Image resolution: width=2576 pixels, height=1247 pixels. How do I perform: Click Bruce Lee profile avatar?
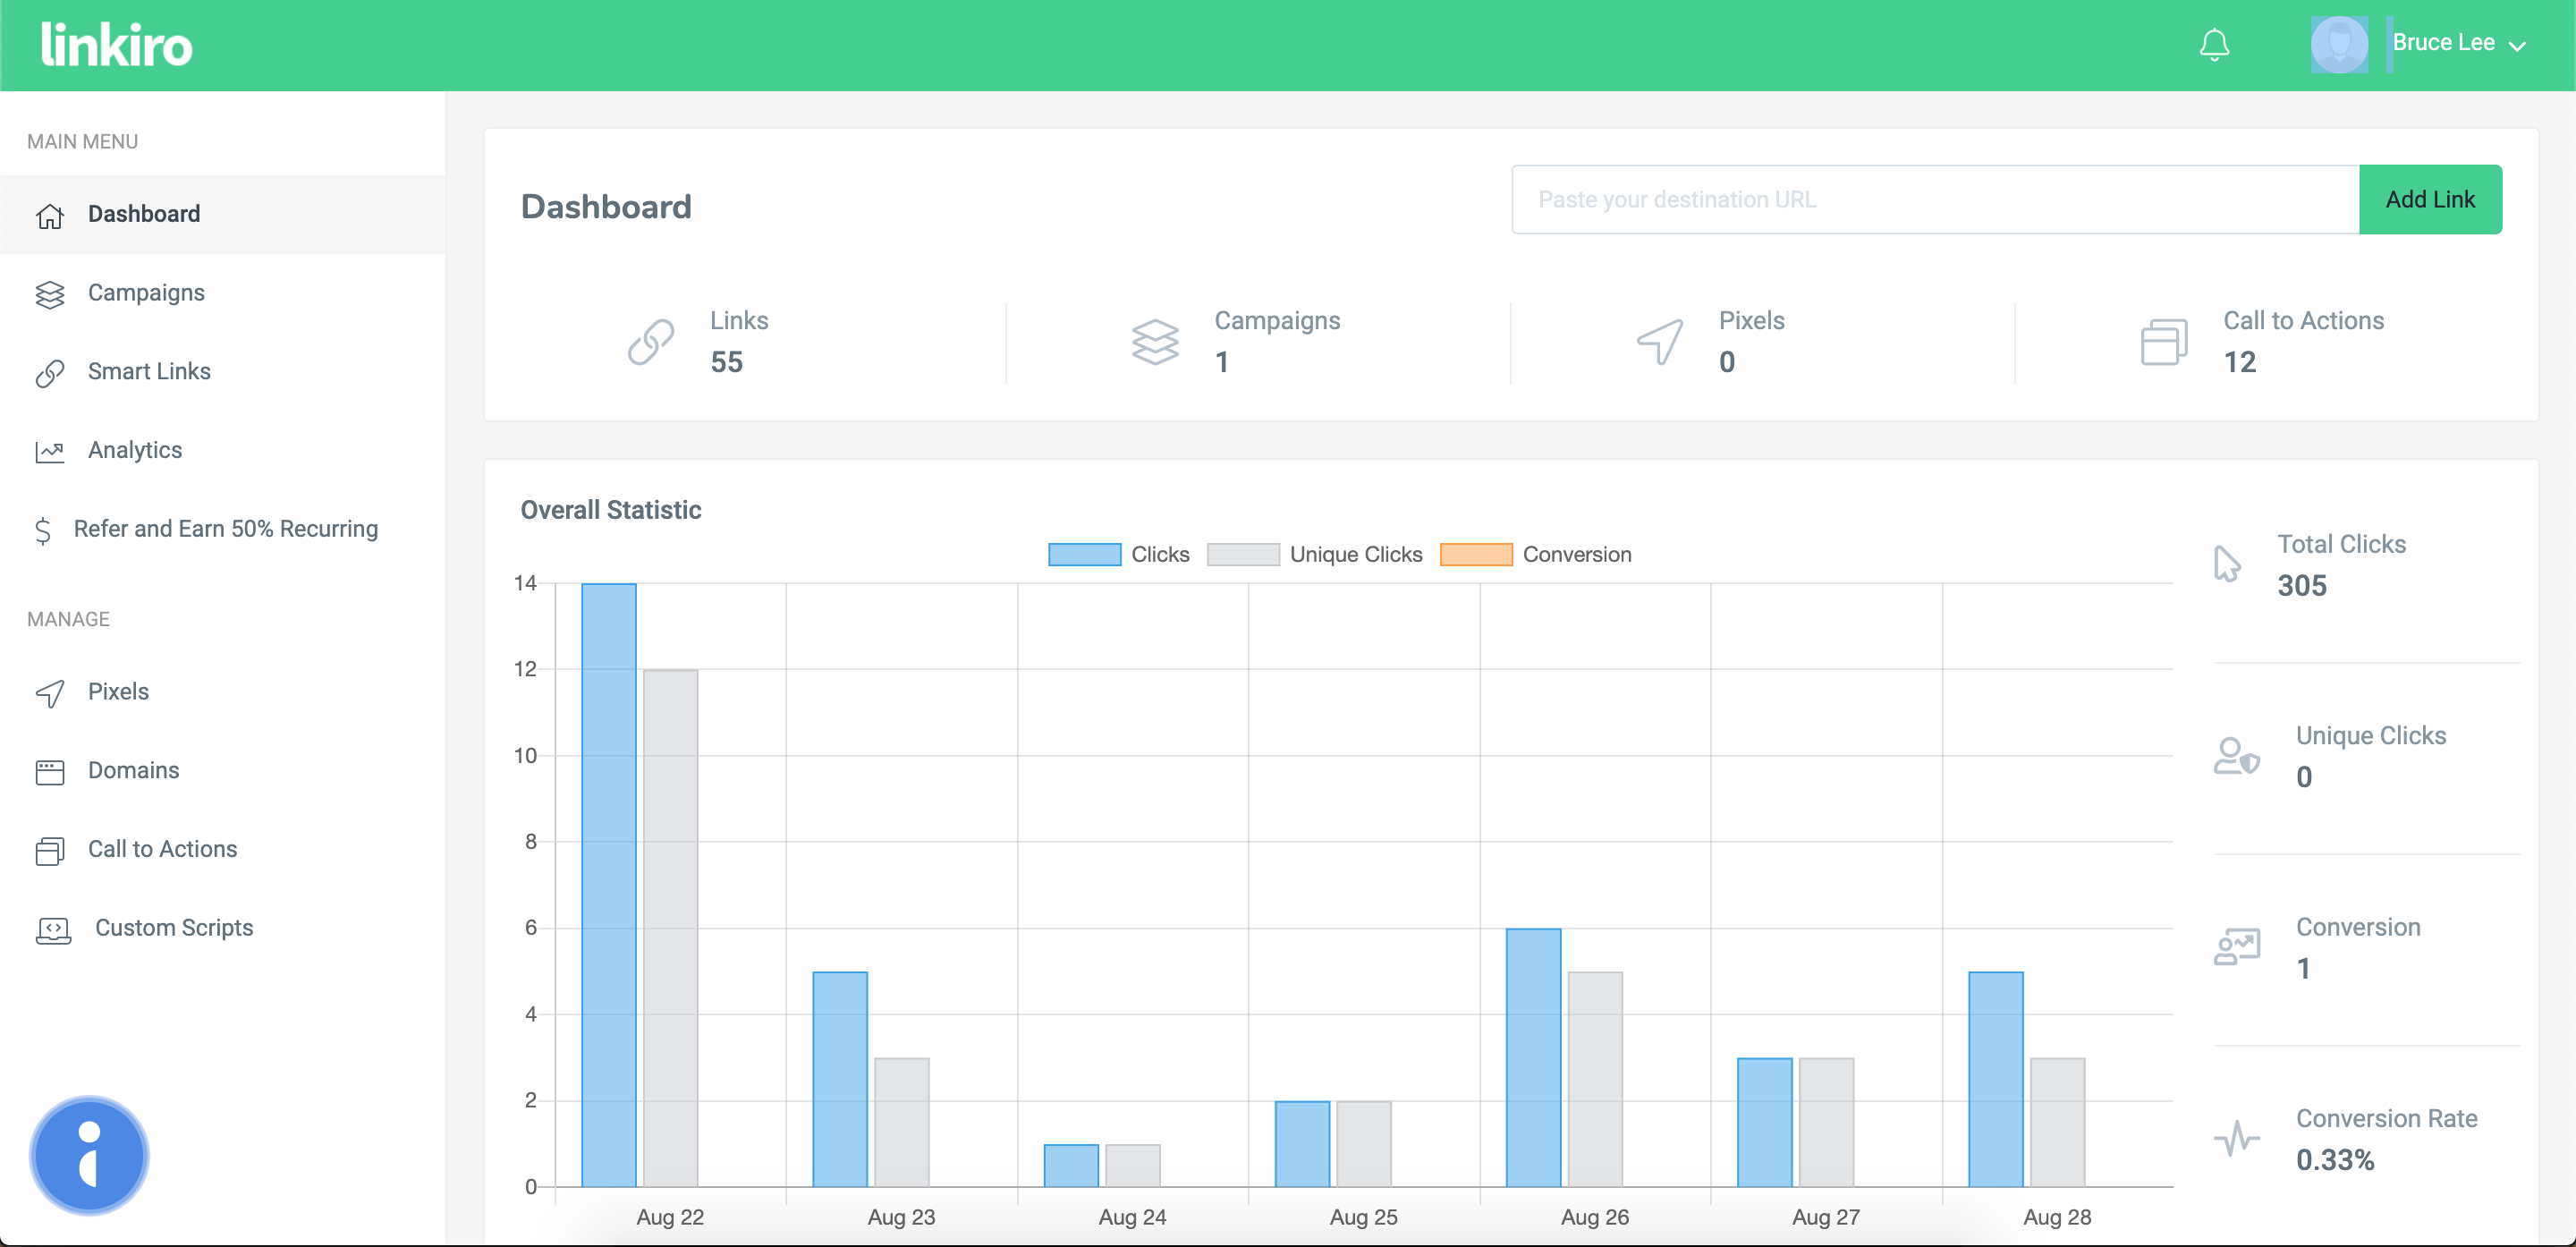(2338, 45)
